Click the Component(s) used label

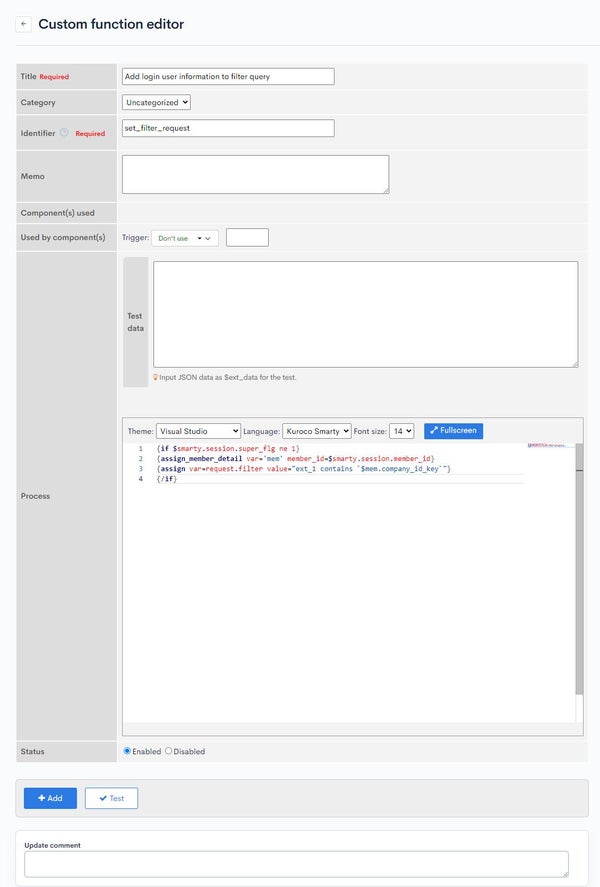[58, 213]
